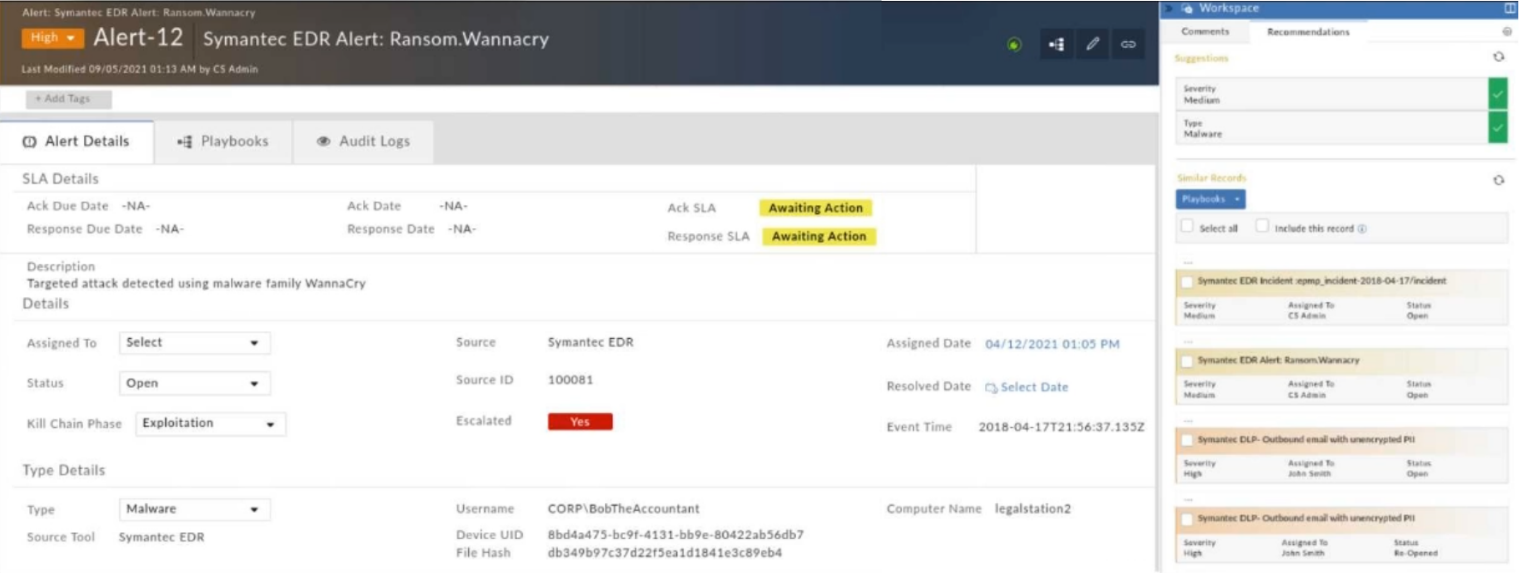
Task: Click the red Escalated Yes button
Action: point(580,422)
